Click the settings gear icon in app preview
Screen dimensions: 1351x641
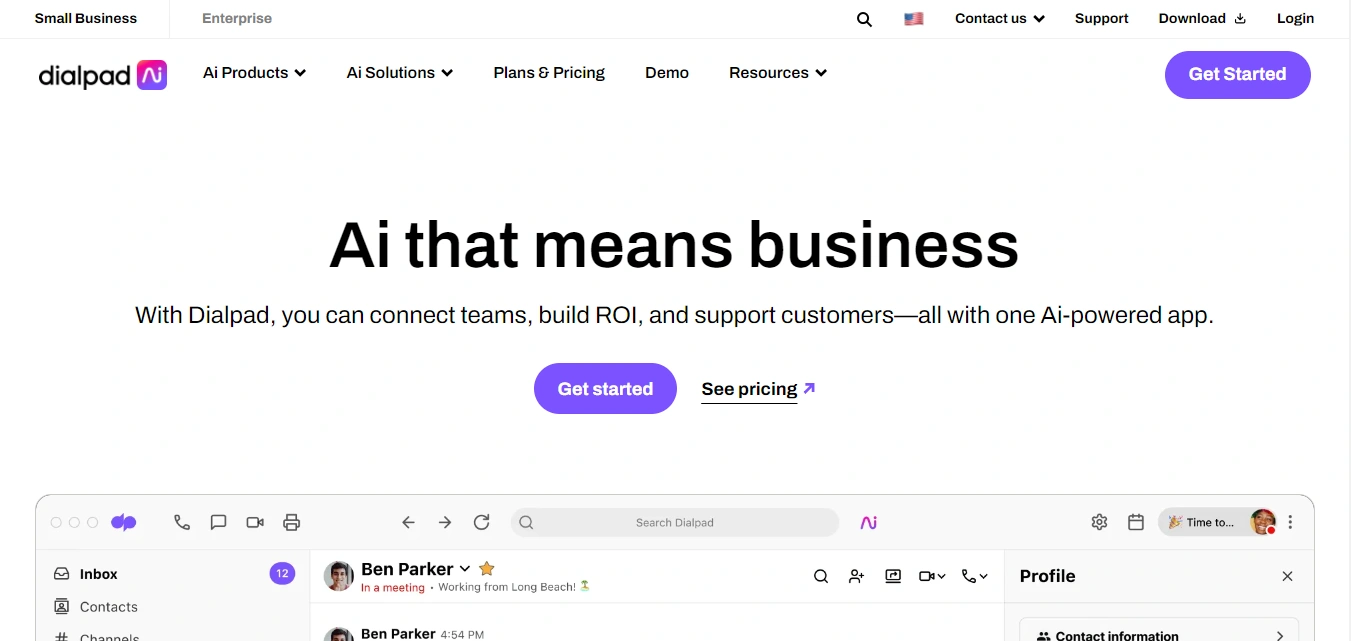tap(1099, 522)
